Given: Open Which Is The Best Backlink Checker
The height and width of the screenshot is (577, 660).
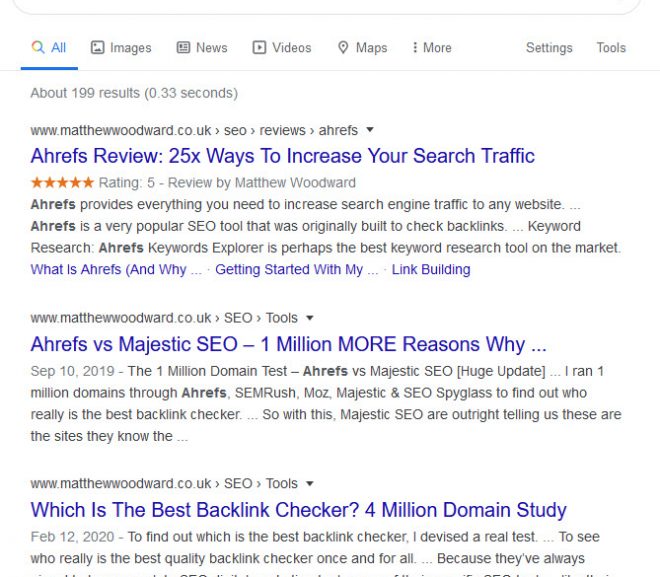Looking at the screenshot, I should pos(298,510).
